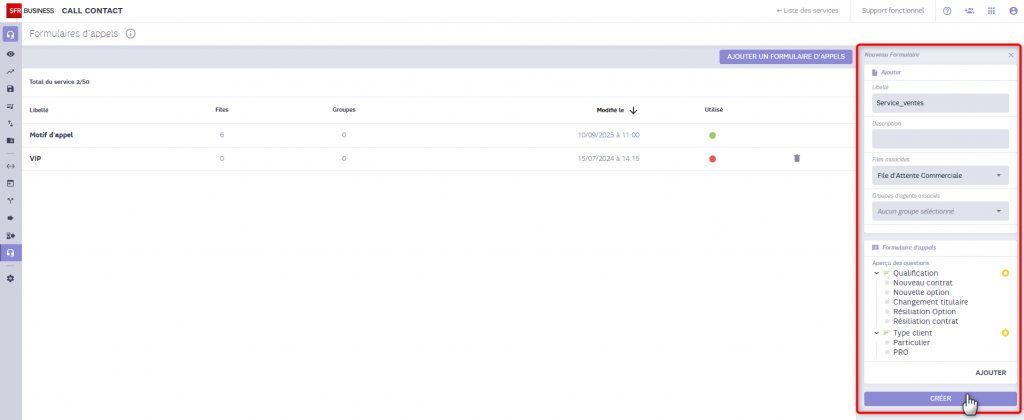Open the contact folder sidebar icon
This screenshot has height=420, width=1024.
pyautogui.click(x=10, y=140)
